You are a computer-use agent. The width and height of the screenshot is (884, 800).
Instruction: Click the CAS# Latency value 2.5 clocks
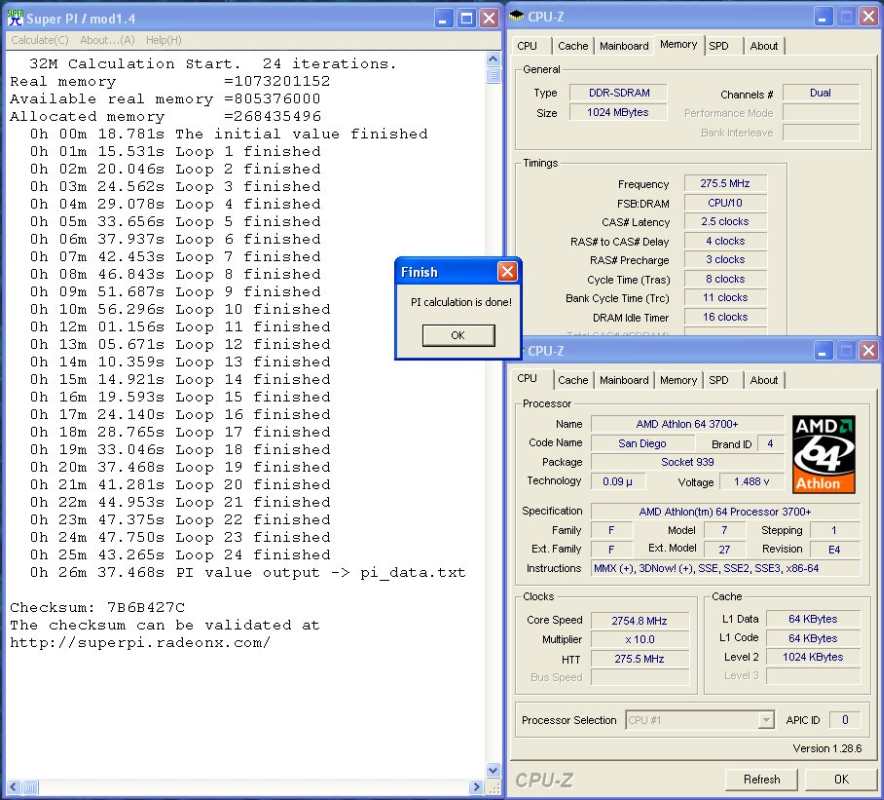tap(725, 222)
